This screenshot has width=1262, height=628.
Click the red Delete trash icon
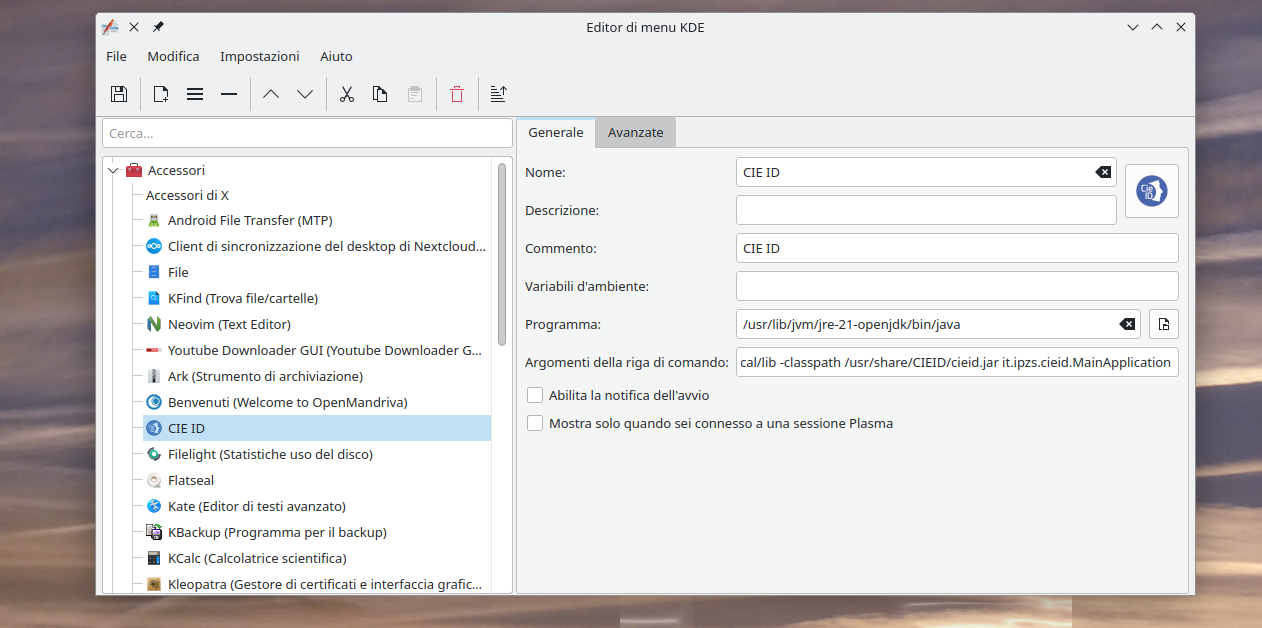[x=457, y=94]
